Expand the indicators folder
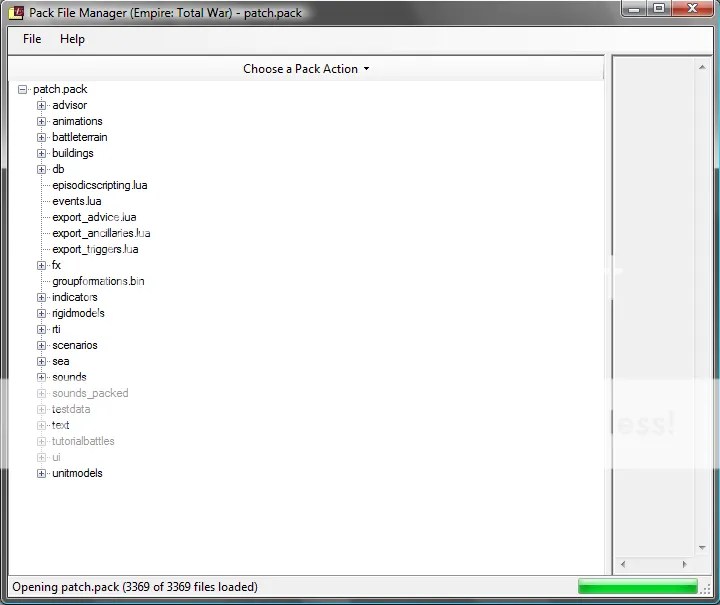 (x=41, y=297)
